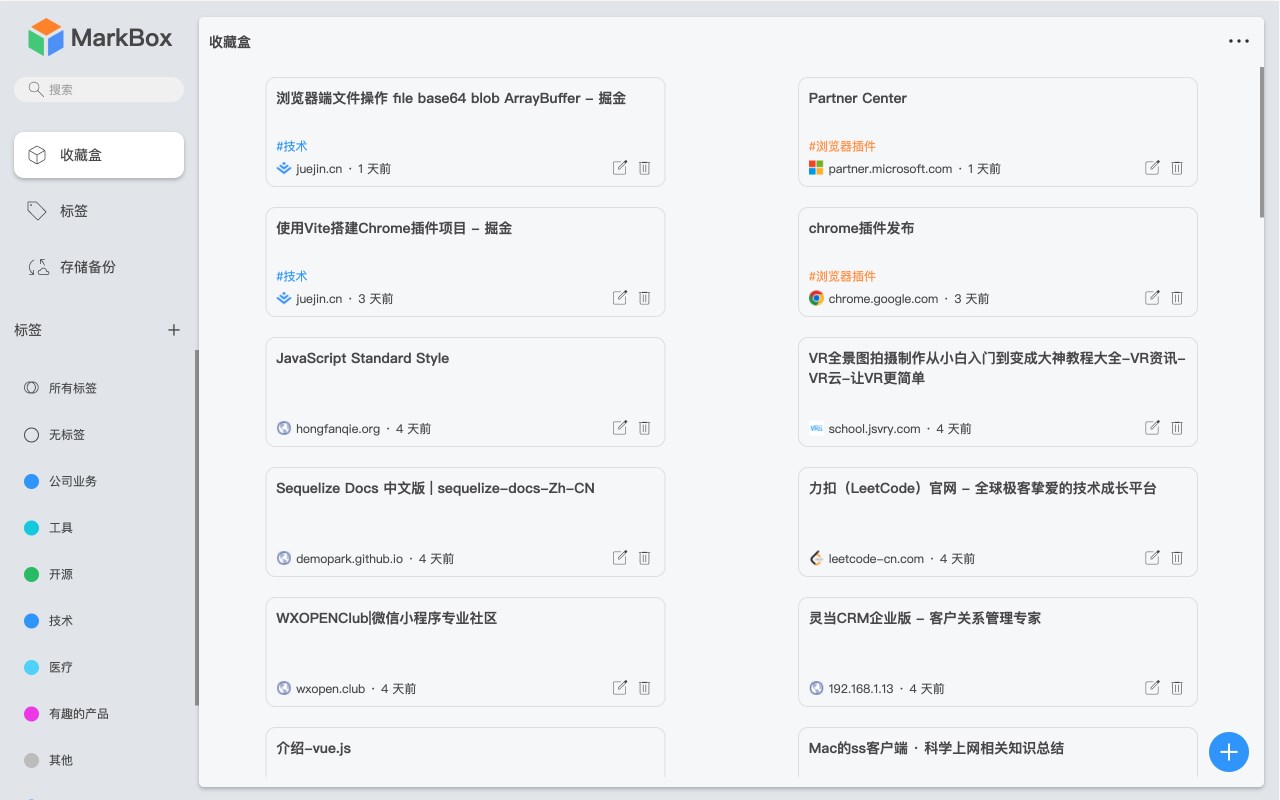
Task: Click the blue add bookmark button
Action: coord(1229,752)
